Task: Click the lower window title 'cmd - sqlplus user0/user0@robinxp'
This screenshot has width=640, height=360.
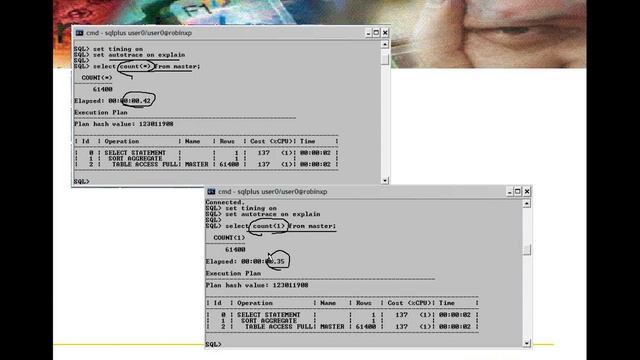Action: [x=273, y=191]
